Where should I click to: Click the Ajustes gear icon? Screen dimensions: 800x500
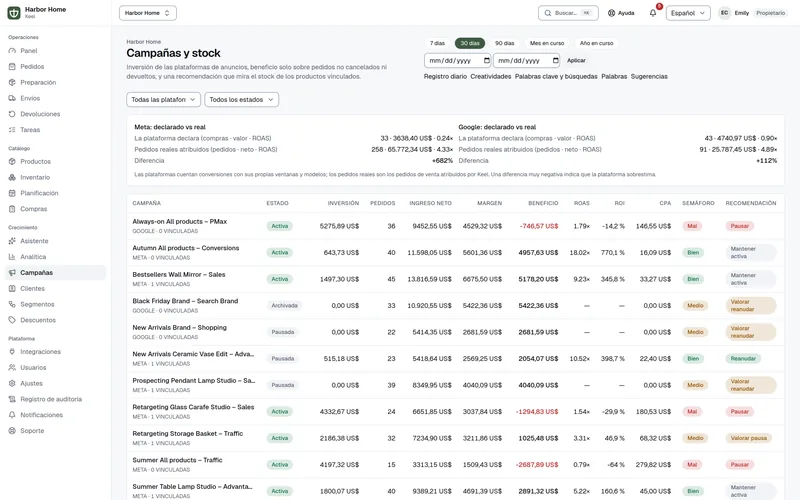(12, 383)
